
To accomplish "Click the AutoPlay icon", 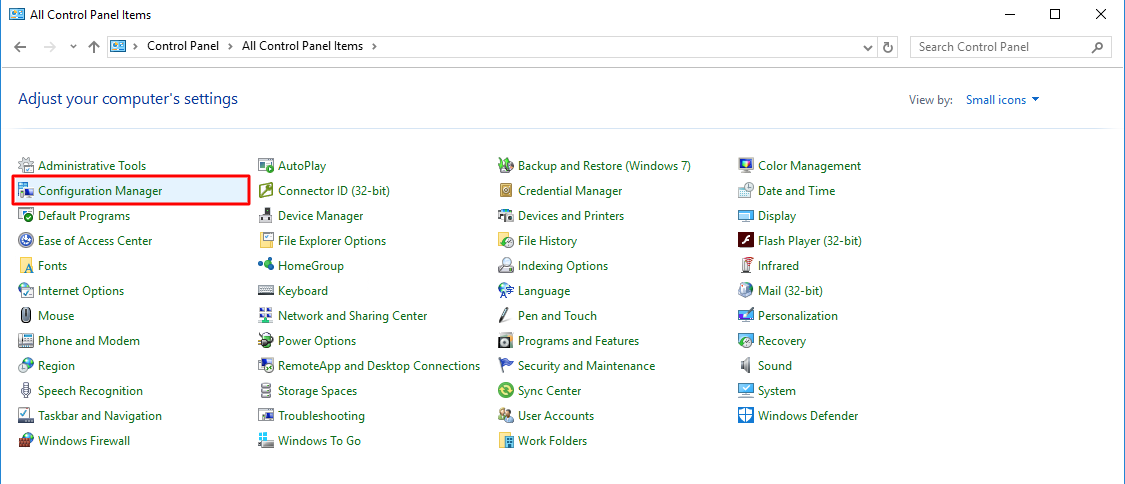I will pyautogui.click(x=266, y=166).
